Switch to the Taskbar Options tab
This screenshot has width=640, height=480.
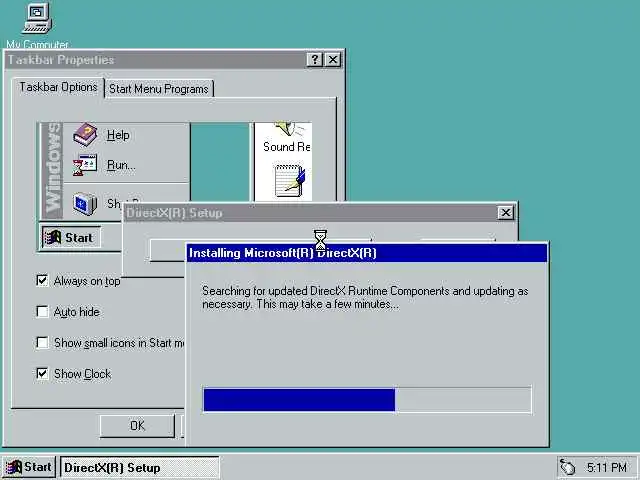58,87
